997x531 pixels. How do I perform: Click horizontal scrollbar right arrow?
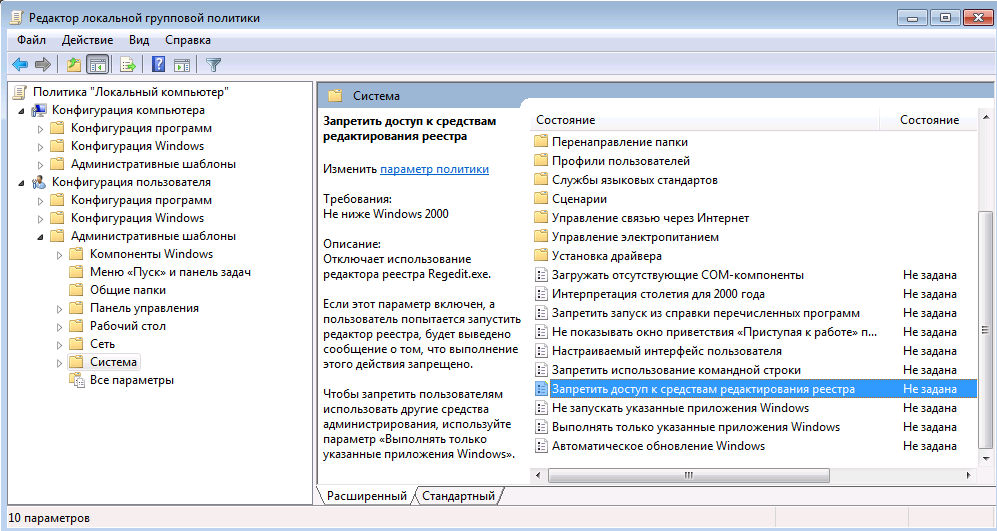click(969, 475)
